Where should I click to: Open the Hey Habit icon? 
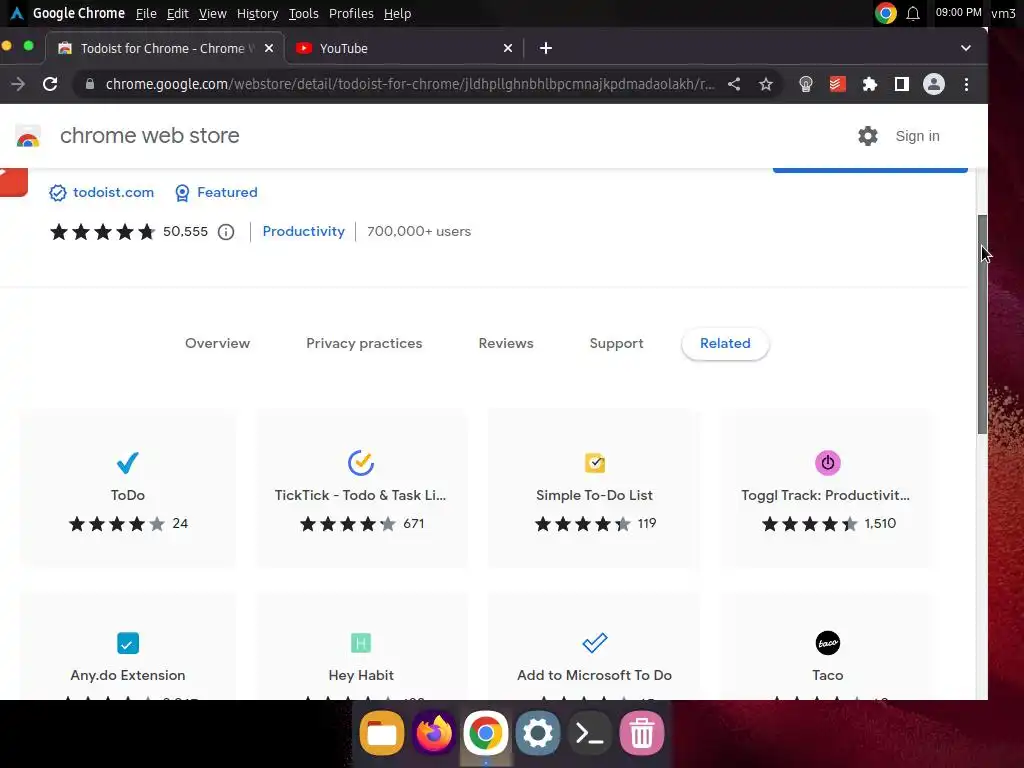(361, 643)
